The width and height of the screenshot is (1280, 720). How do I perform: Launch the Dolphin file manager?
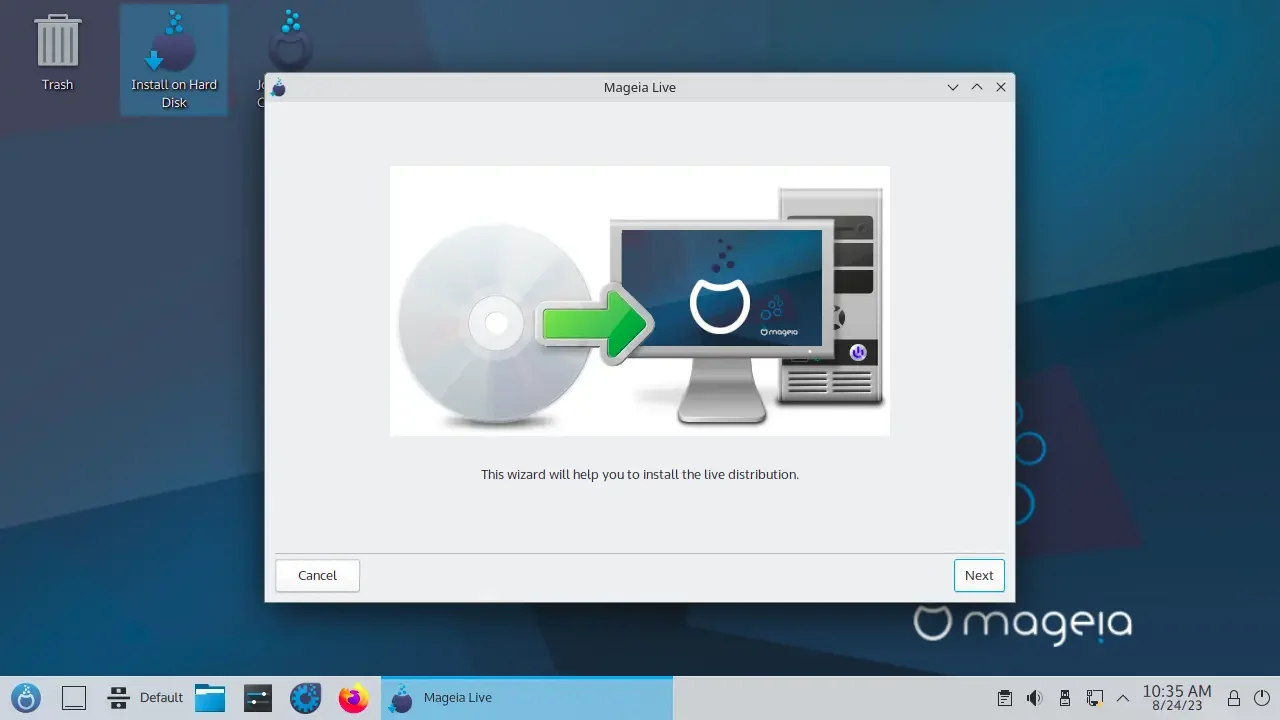pos(210,697)
